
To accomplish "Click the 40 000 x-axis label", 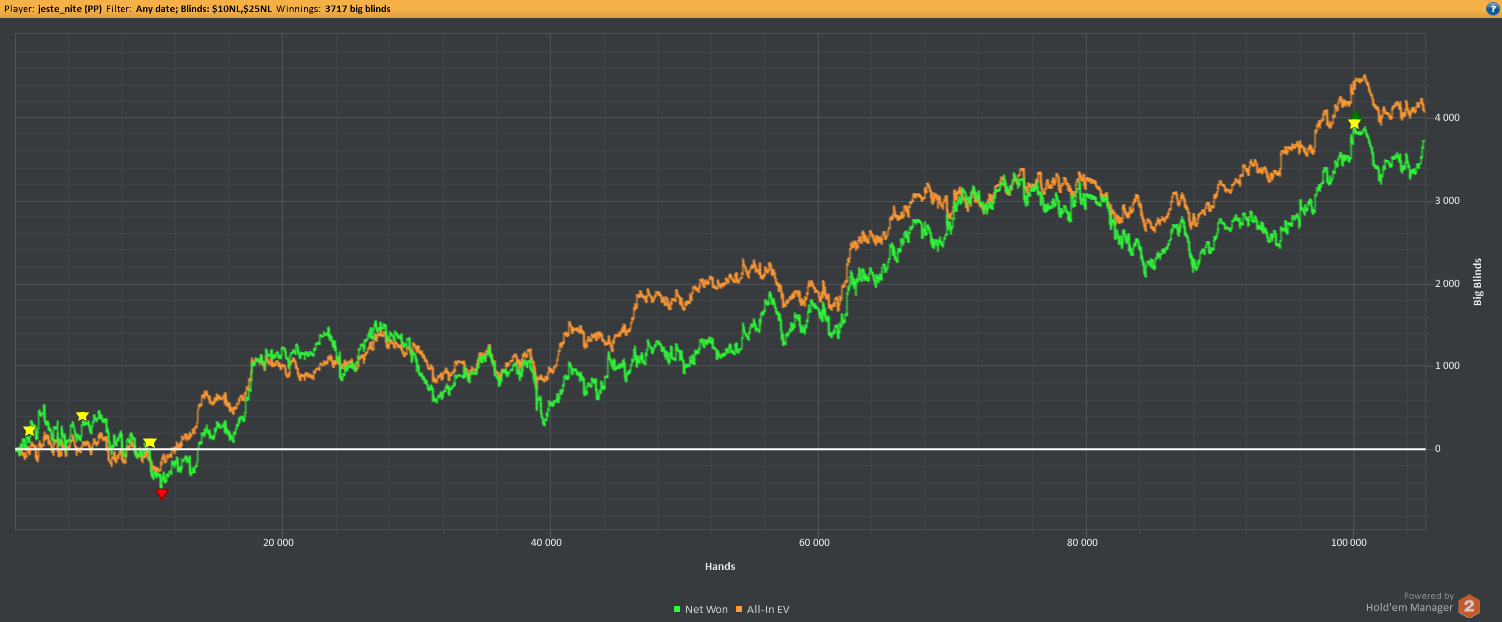I will coord(546,543).
